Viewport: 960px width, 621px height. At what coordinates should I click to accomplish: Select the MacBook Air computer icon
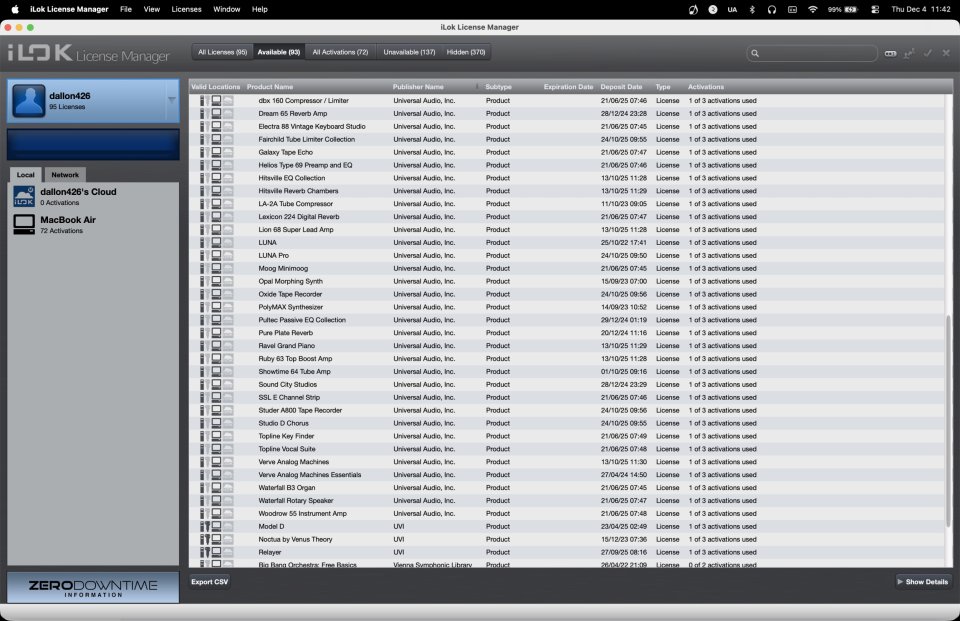point(24,225)
